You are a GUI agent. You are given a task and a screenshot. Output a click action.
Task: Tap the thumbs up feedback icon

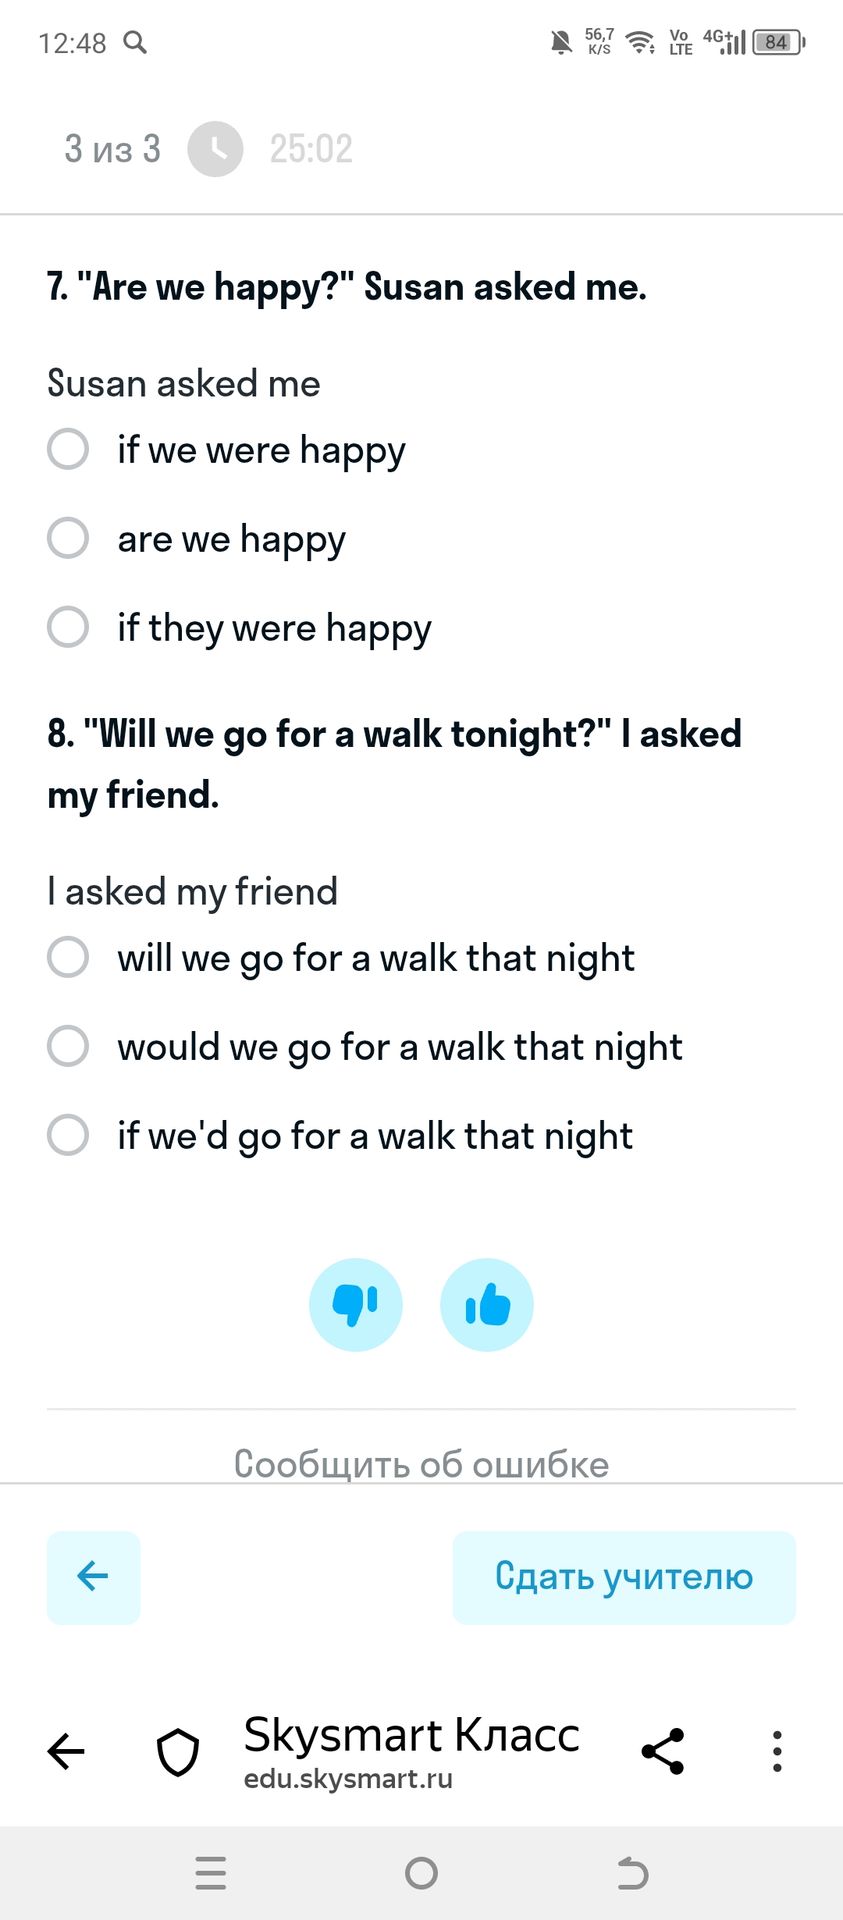tap(487, 1304)
